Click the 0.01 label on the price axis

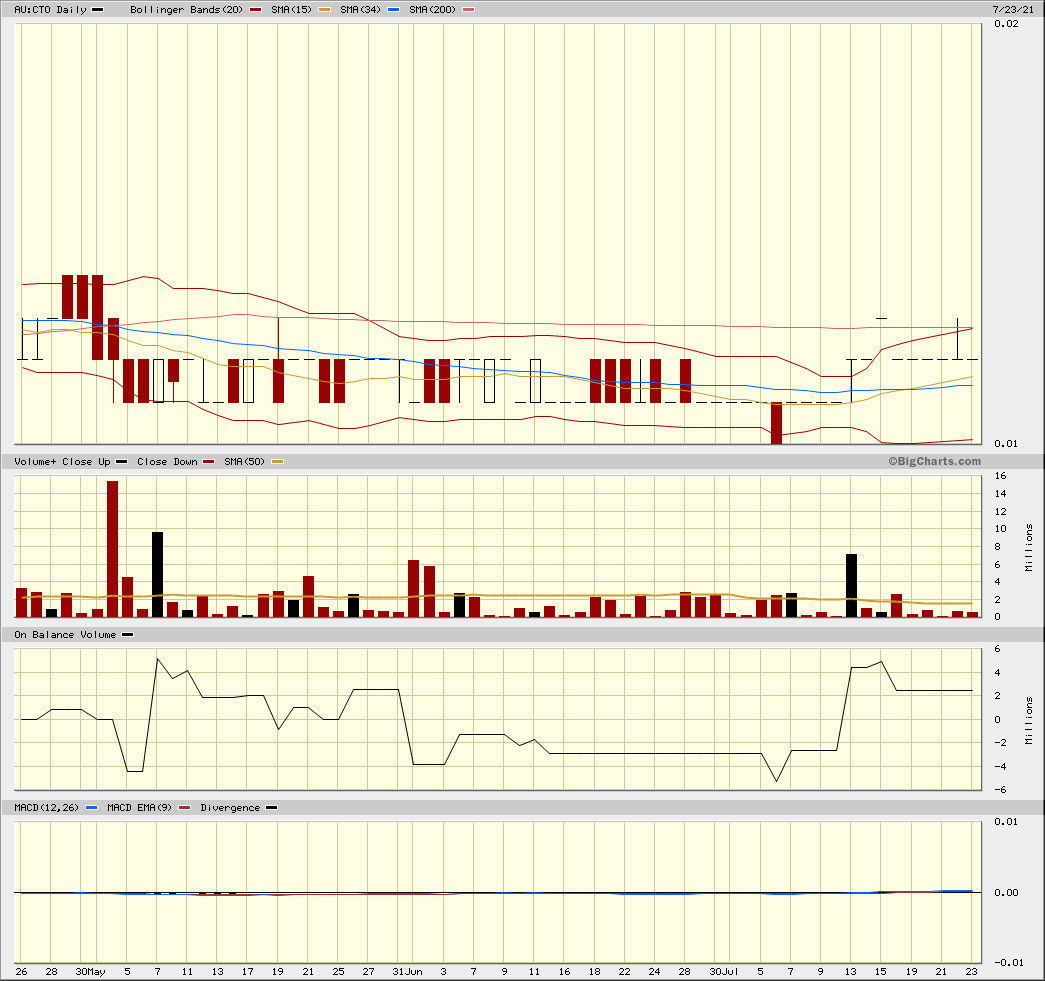coord(1006,444)
